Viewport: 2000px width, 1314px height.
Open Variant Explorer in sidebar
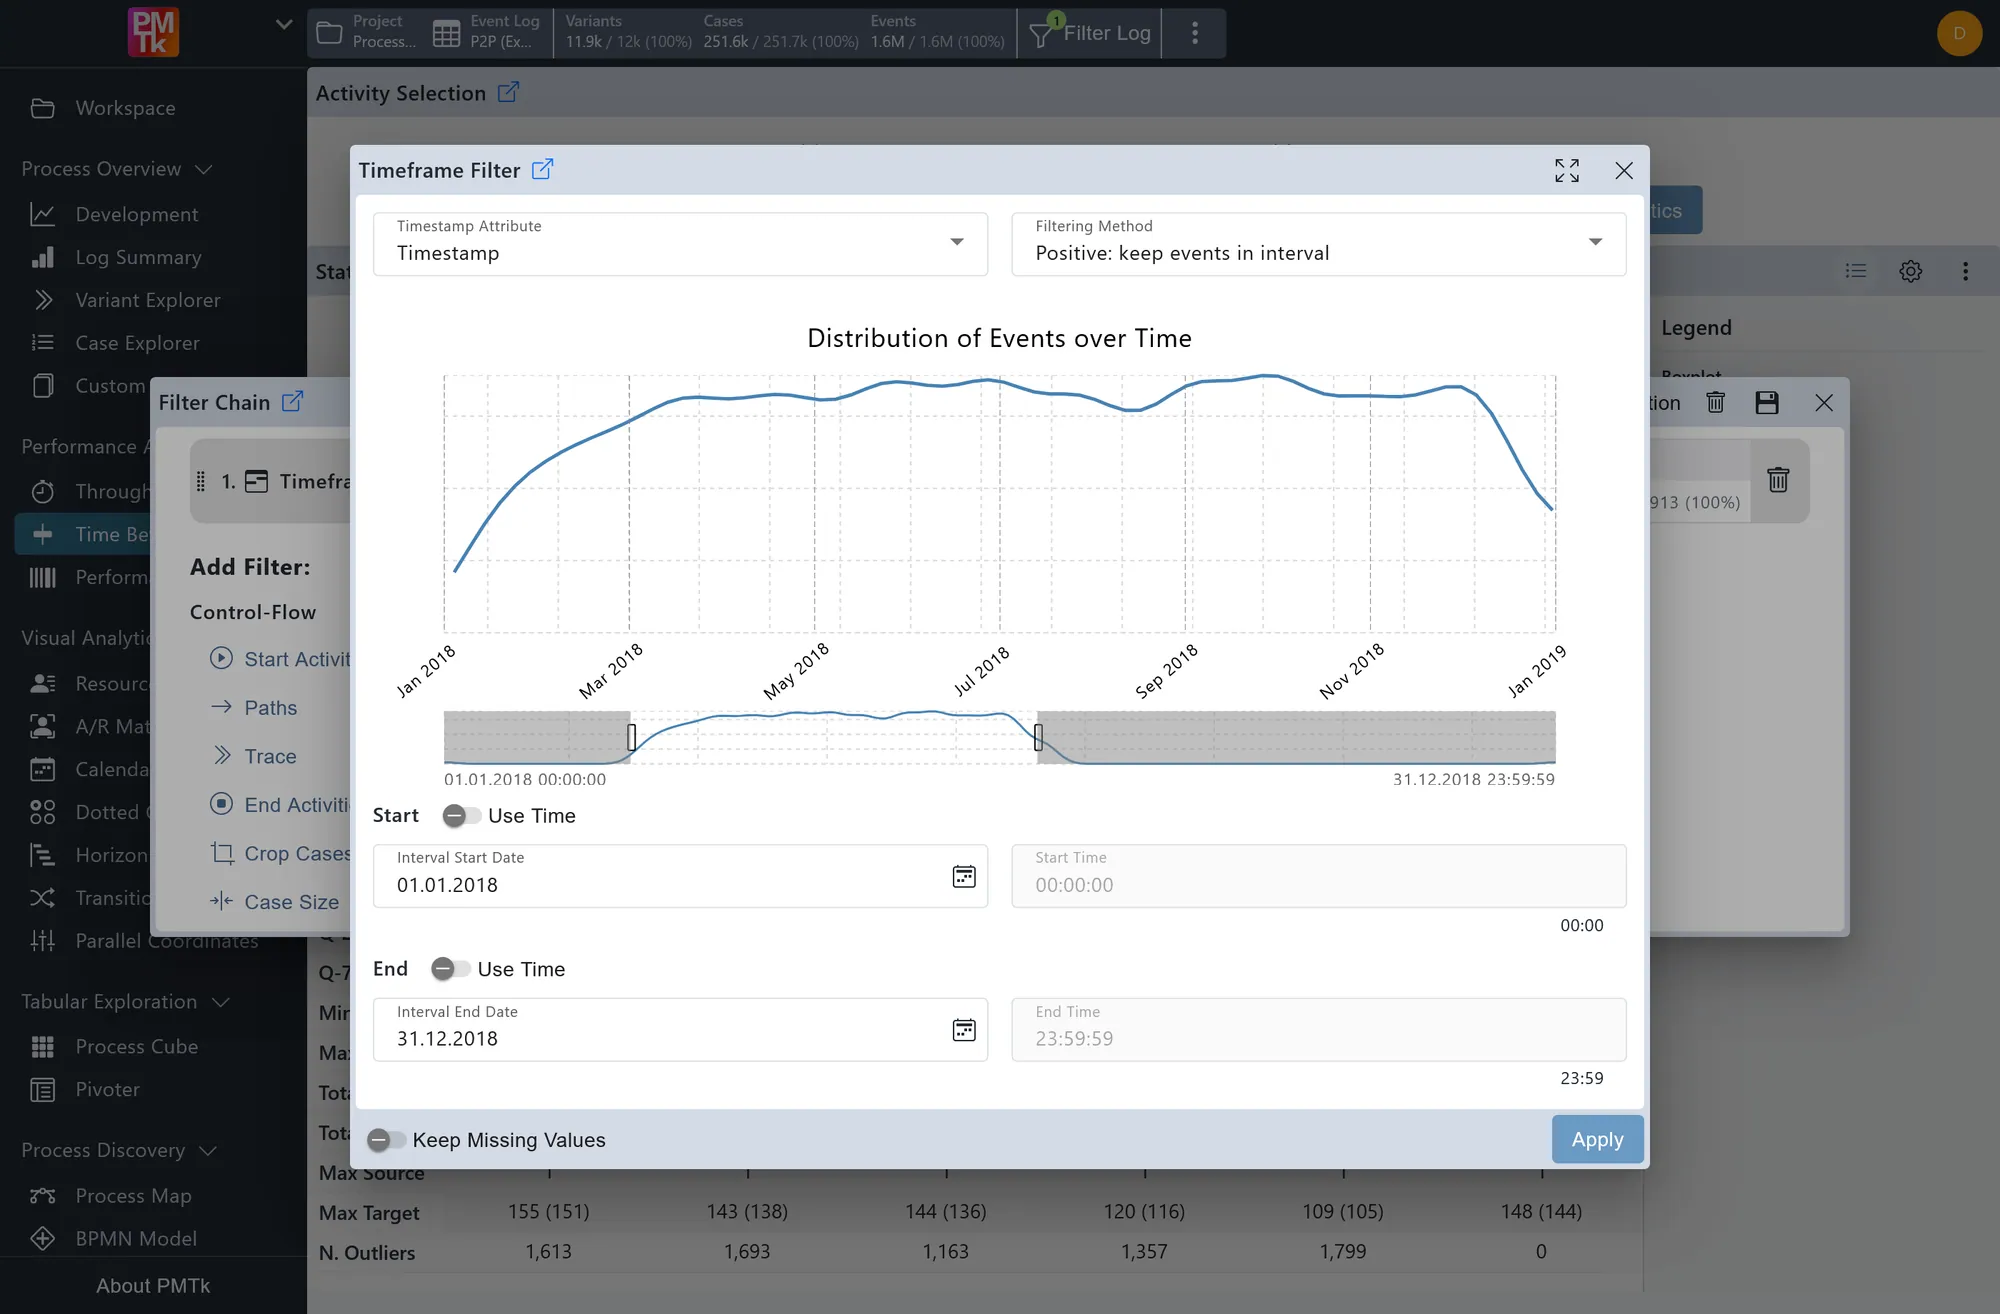pos(148,300)
